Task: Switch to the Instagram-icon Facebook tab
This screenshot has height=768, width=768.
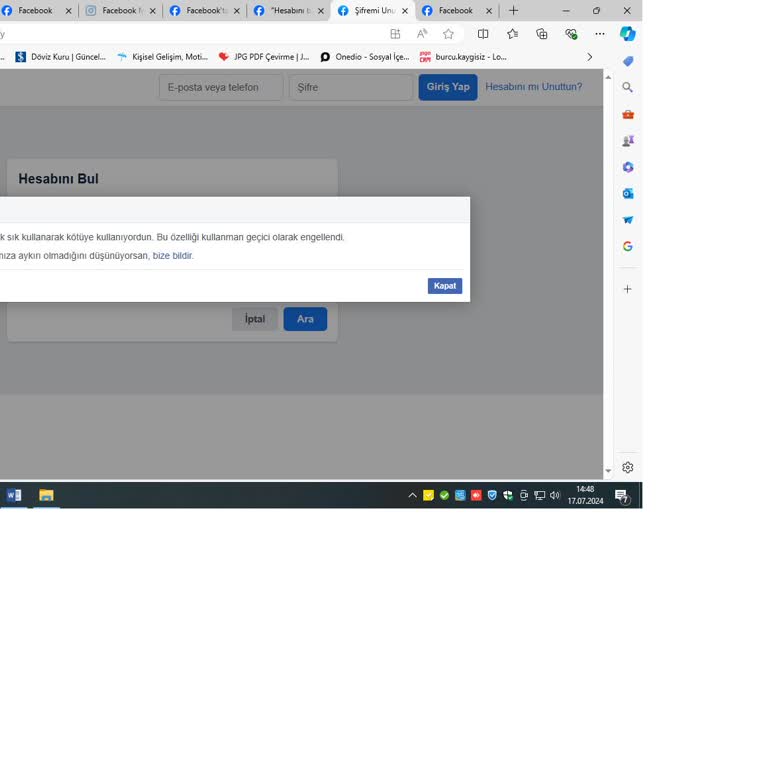Action: [x=120, y=10]
